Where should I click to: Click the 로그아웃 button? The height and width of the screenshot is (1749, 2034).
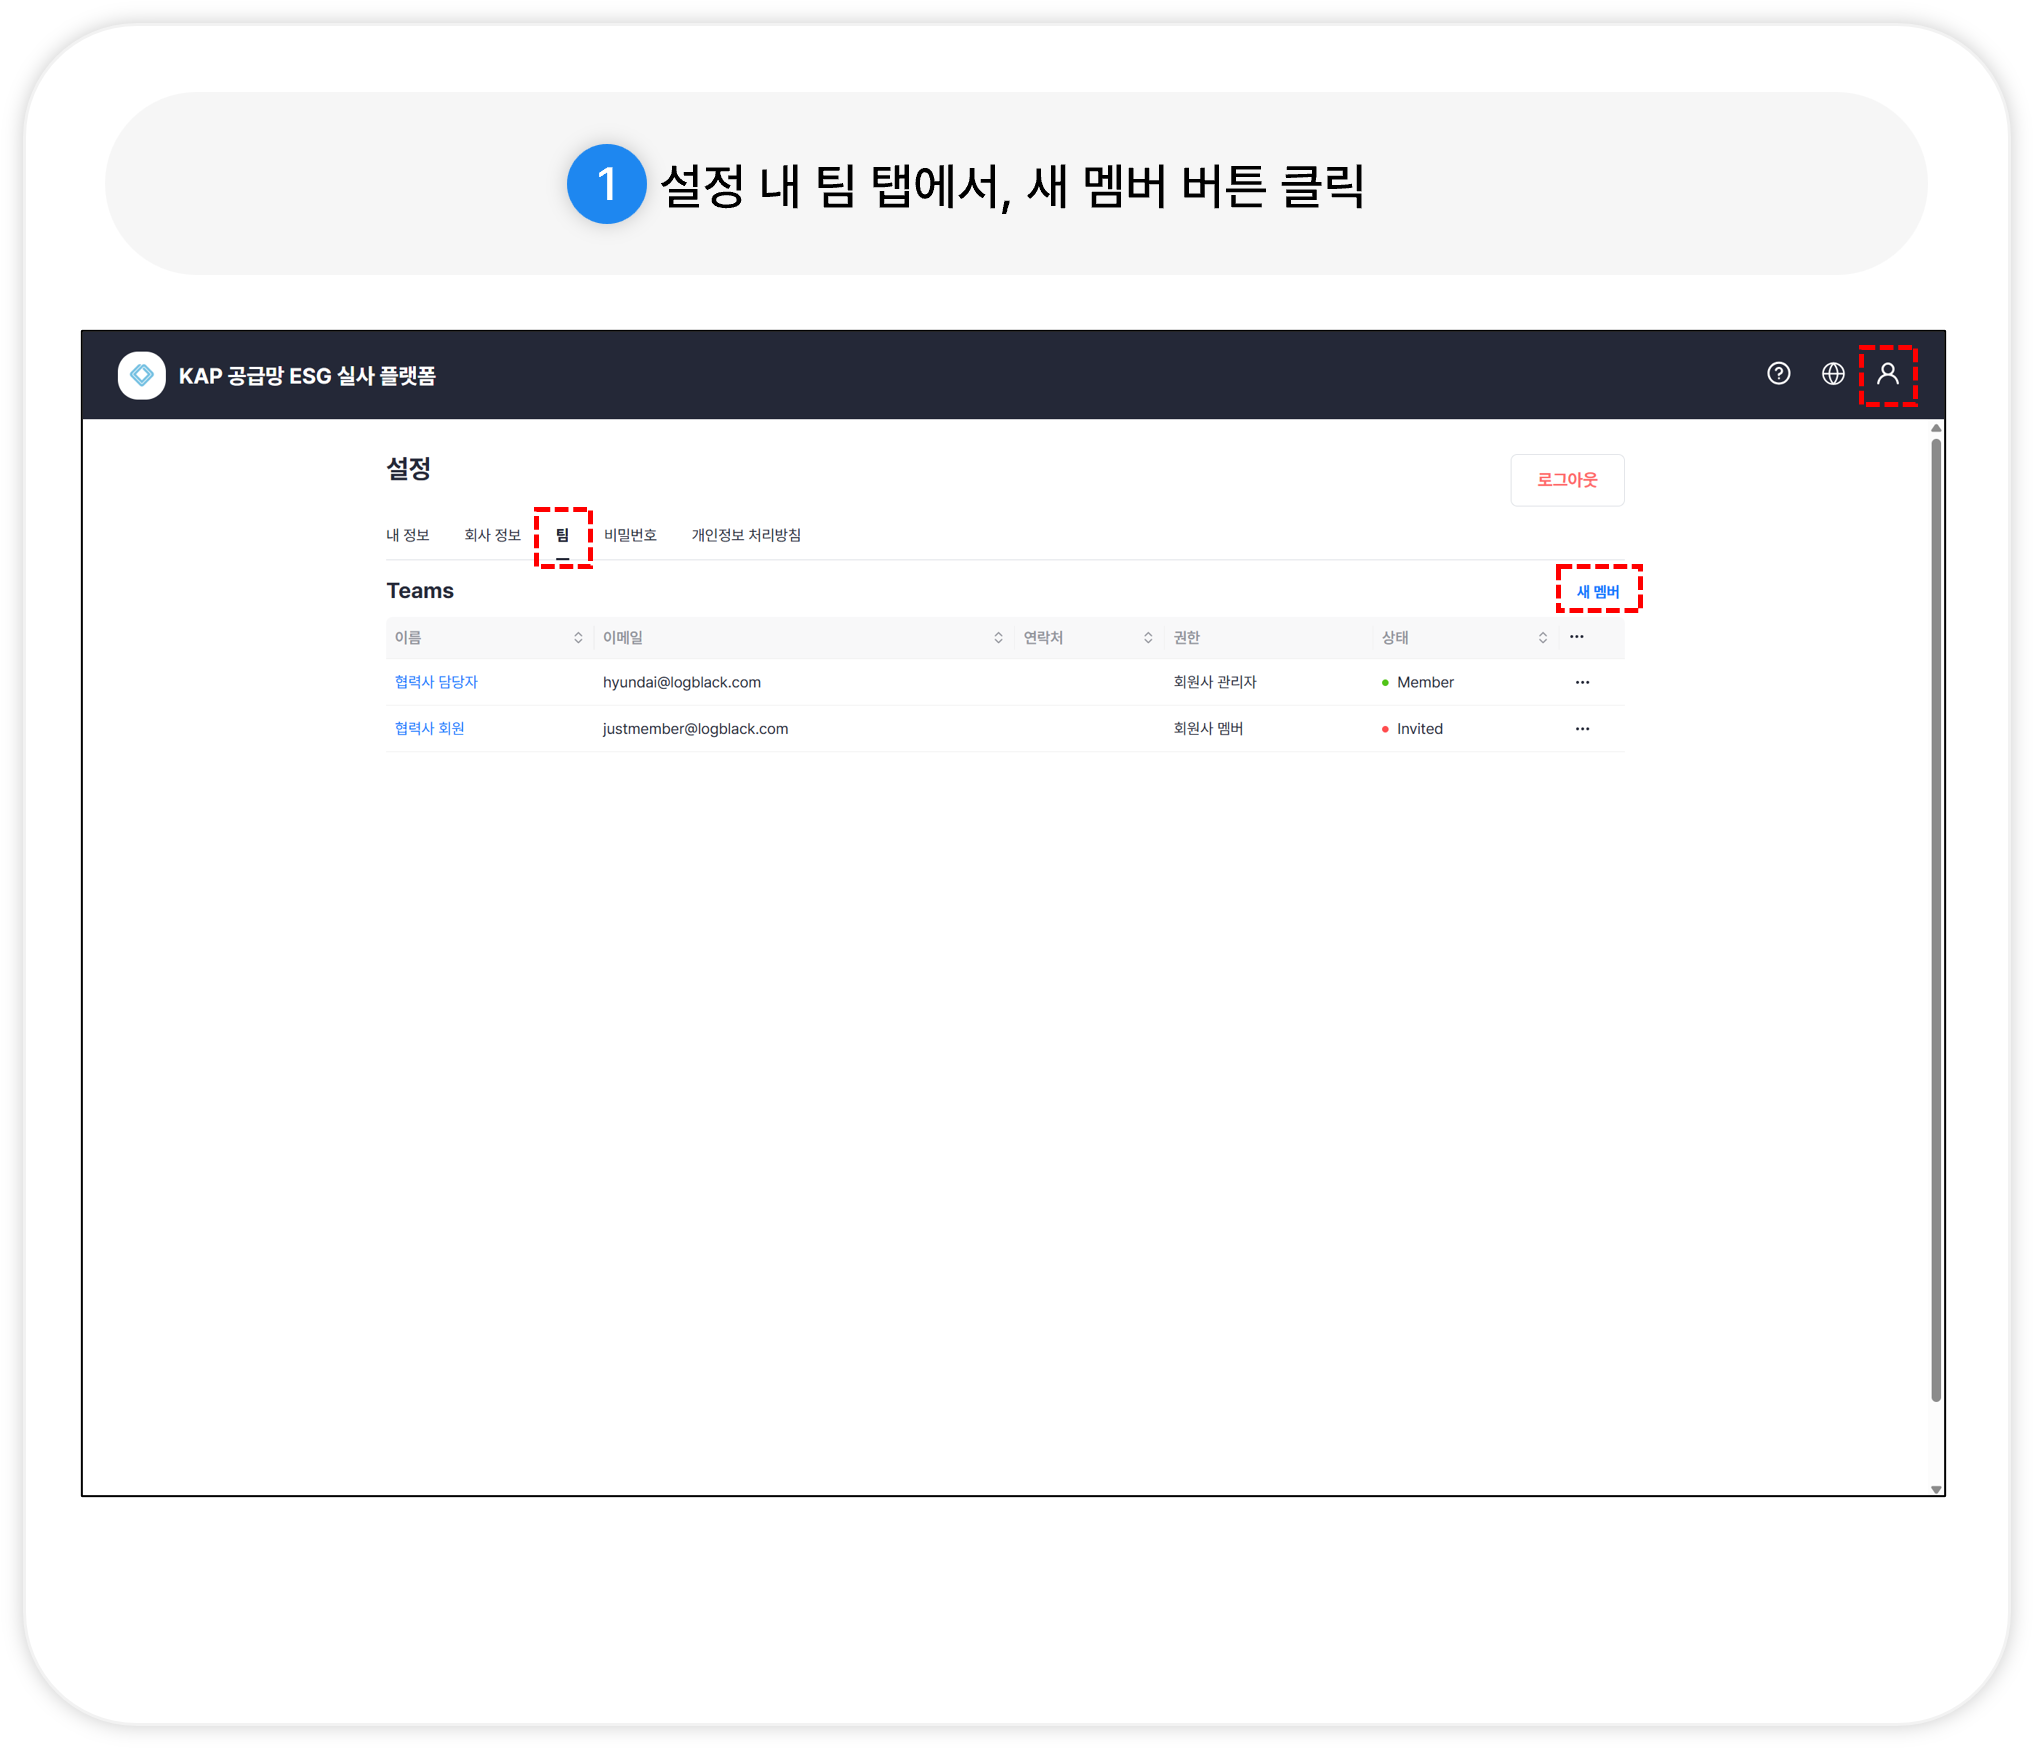[x=1566, y=480]
